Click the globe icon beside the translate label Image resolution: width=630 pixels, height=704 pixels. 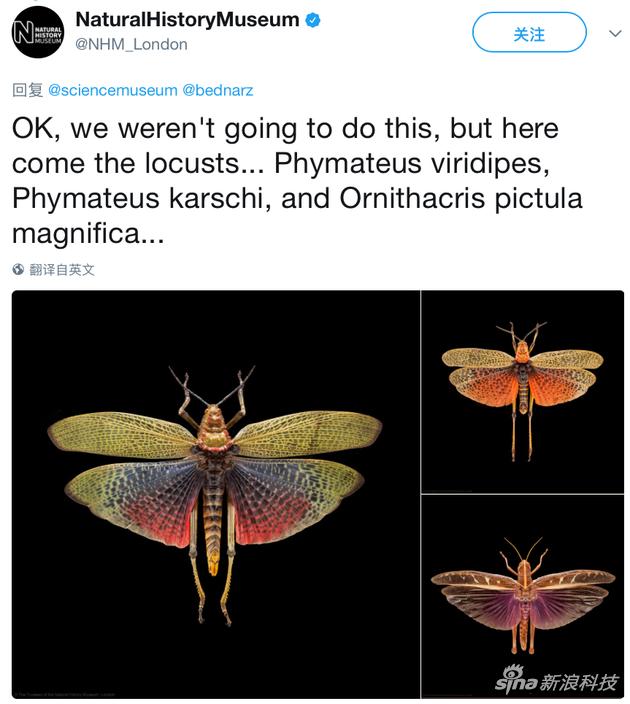pyautogui.click(x=18, y=269)
